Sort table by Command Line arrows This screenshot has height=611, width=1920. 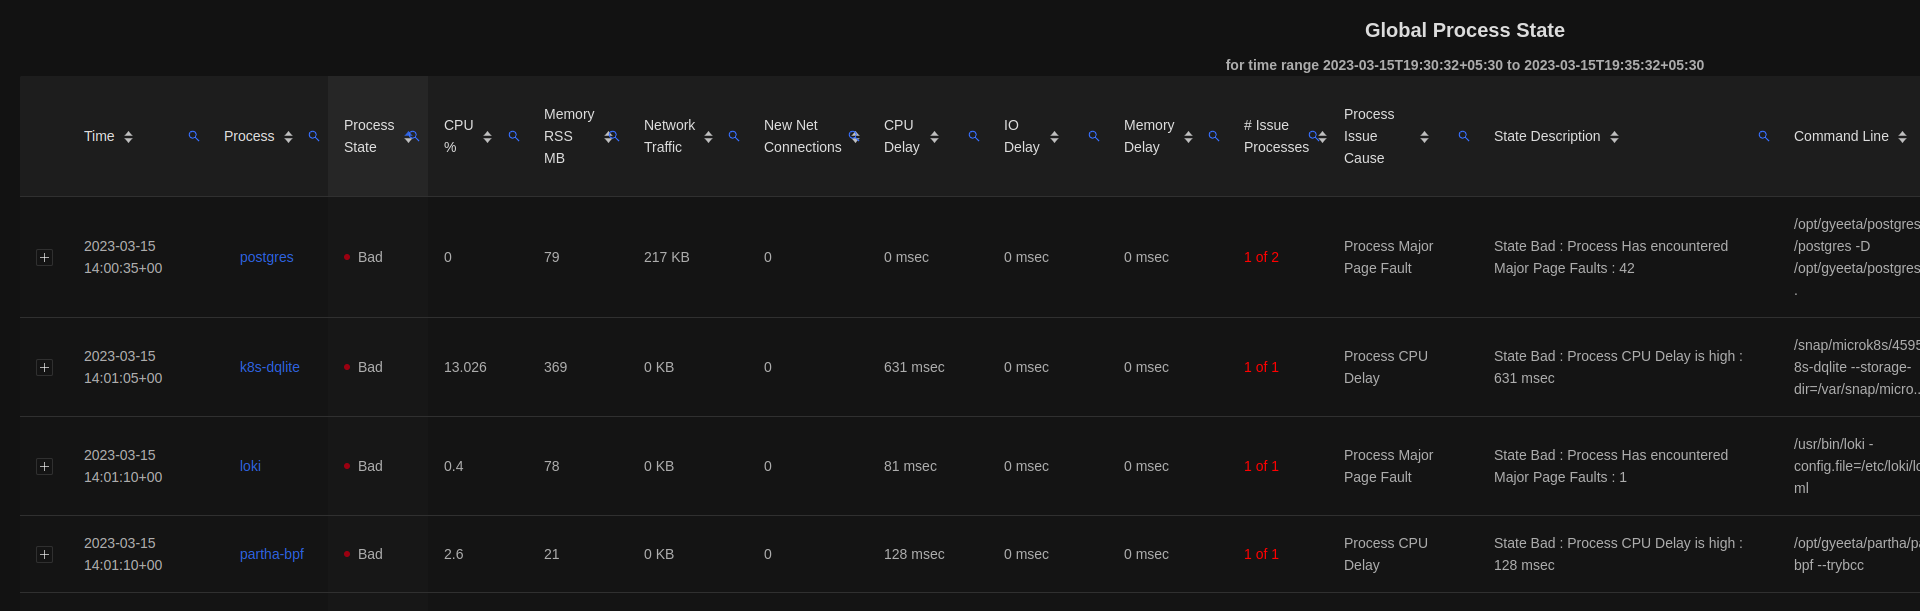[x=1902, y=137]
